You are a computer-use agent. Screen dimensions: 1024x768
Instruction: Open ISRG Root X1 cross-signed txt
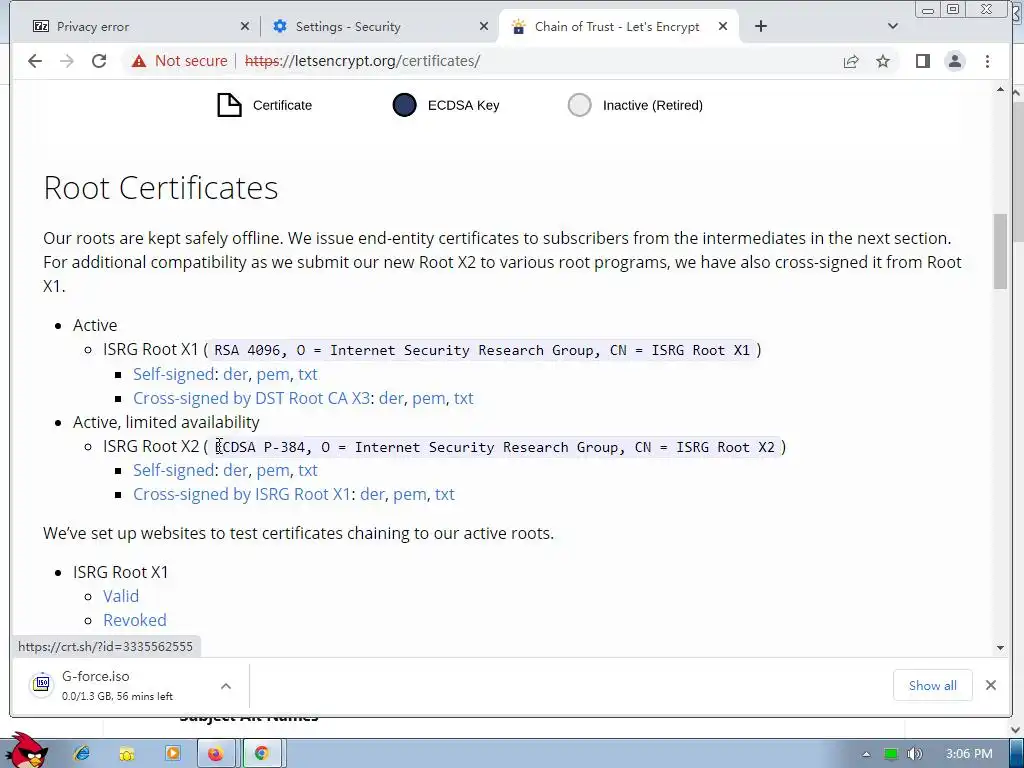click(x=445, y=494)
